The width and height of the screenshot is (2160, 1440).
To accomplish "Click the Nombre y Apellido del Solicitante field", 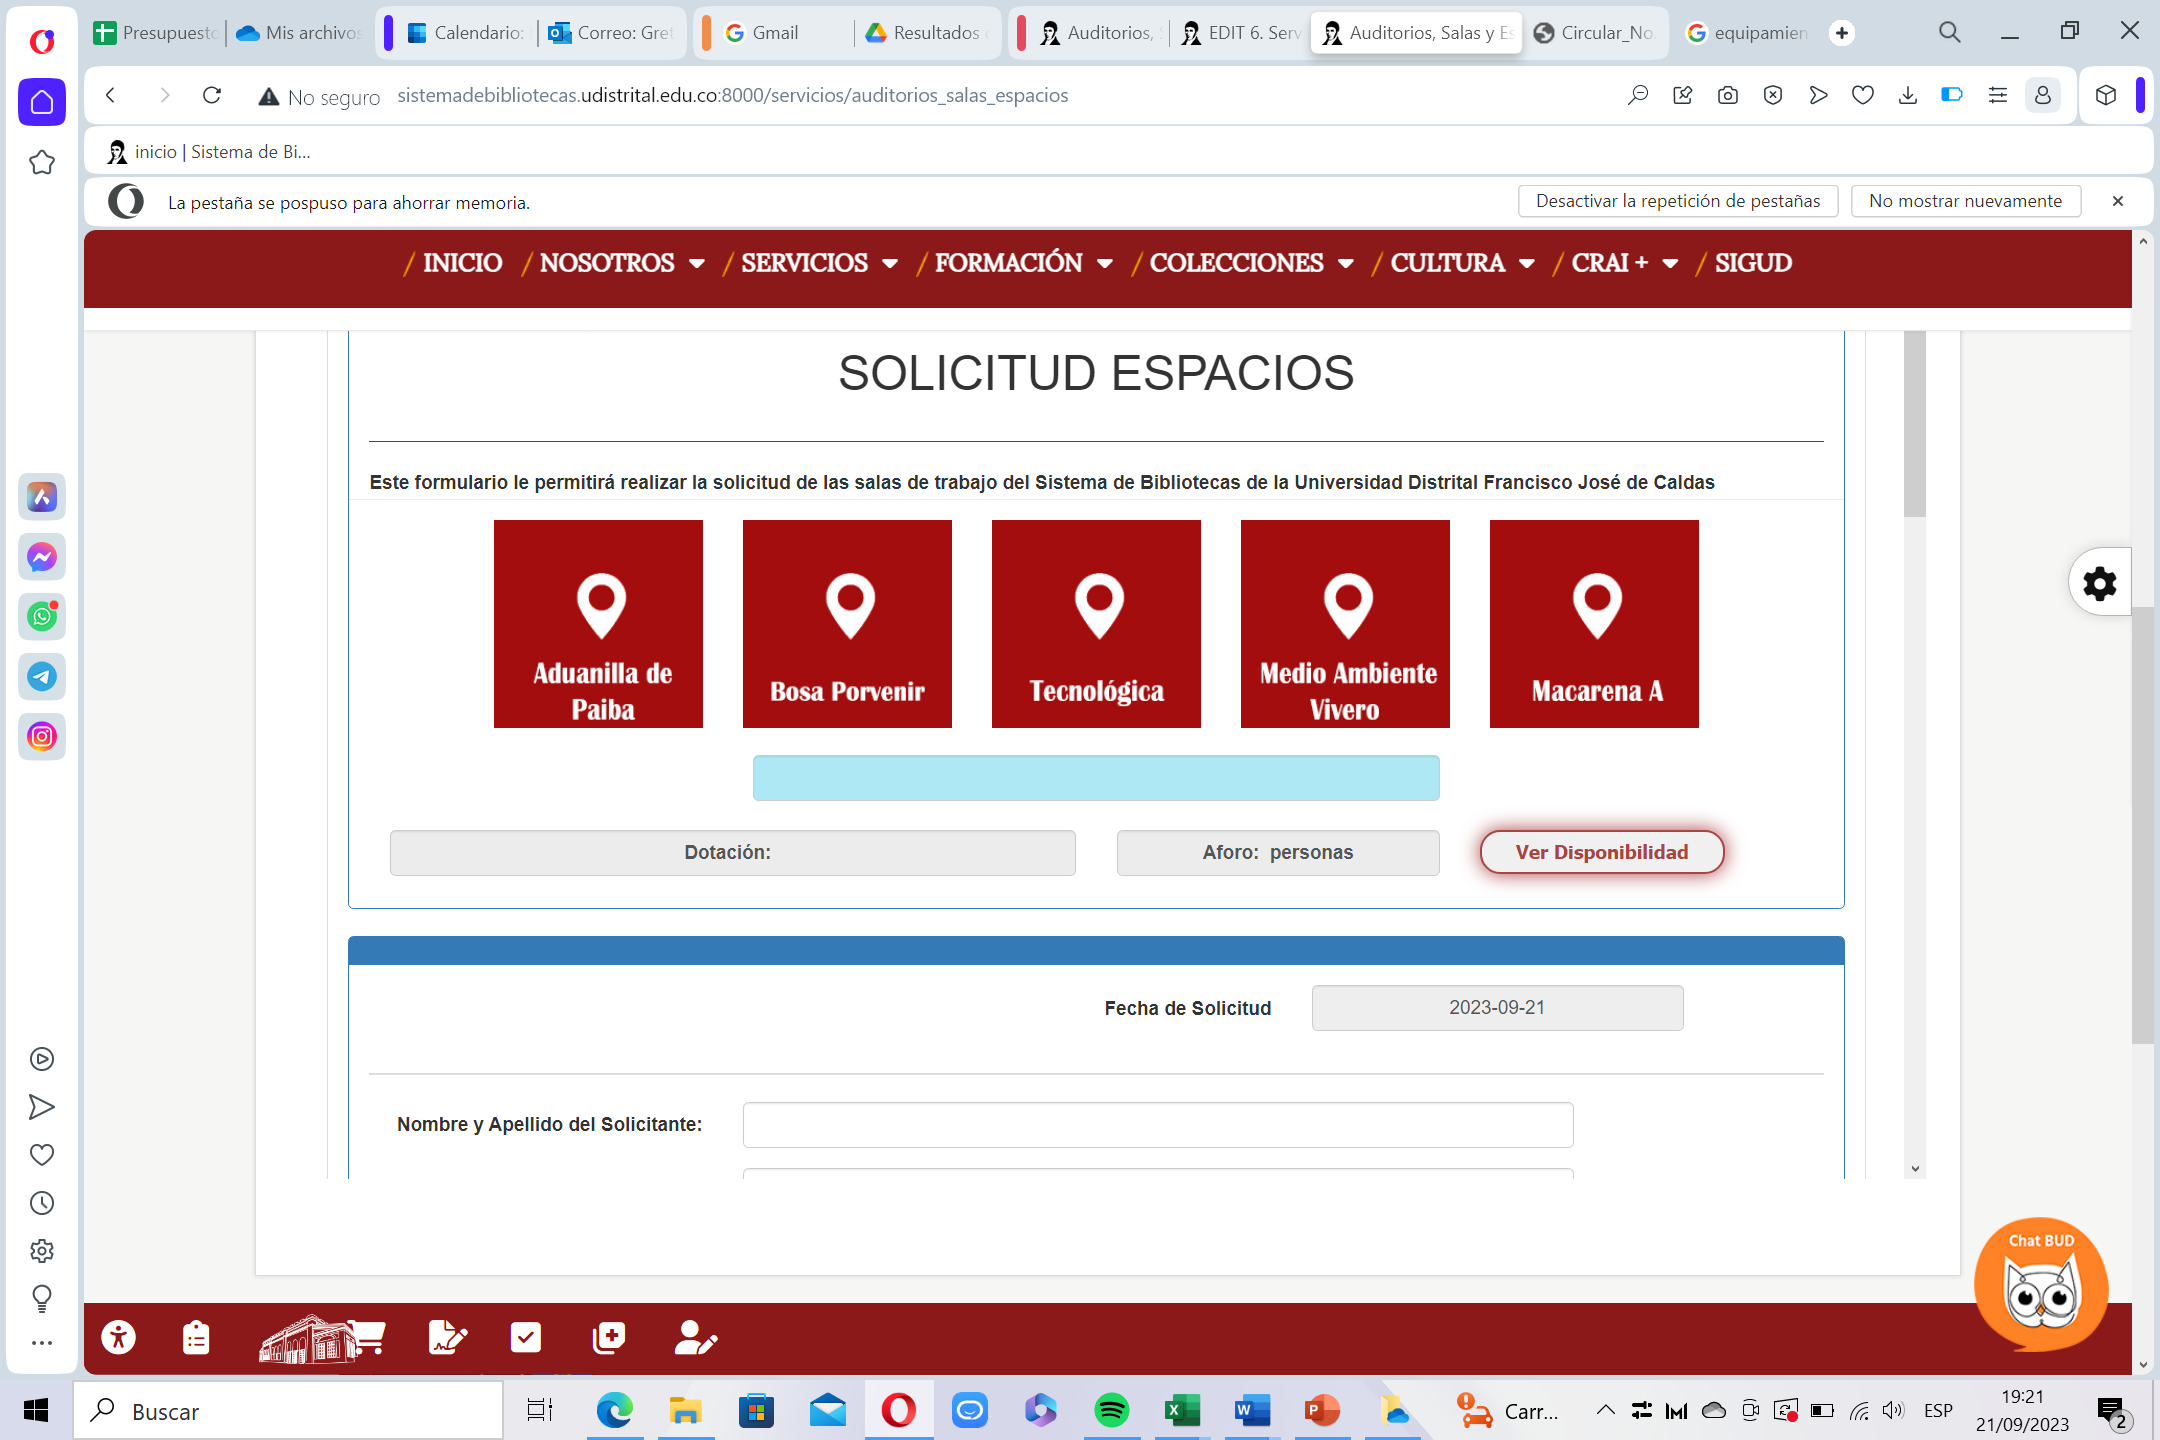I will coord(1157,1125).
